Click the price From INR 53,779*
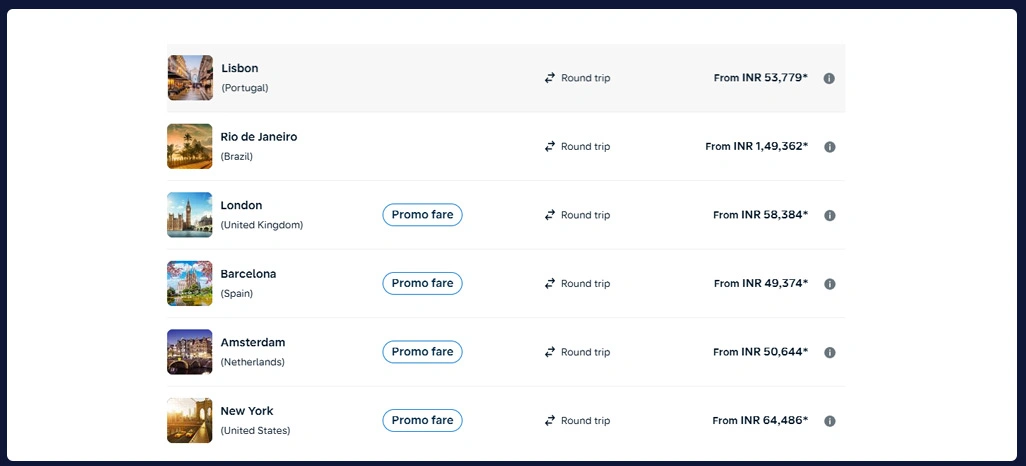The height and width of the screenshot is (466, 1026). (x=760, y=78)
